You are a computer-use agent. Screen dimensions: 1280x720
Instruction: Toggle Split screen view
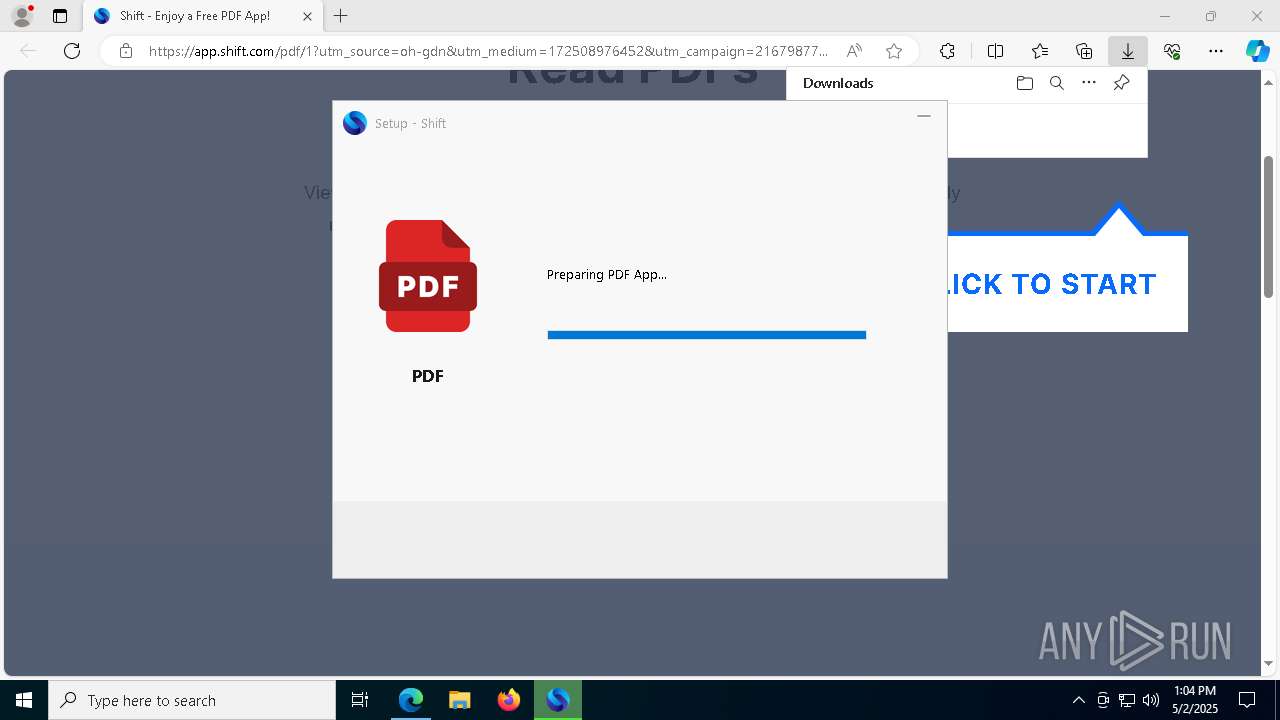995,51
